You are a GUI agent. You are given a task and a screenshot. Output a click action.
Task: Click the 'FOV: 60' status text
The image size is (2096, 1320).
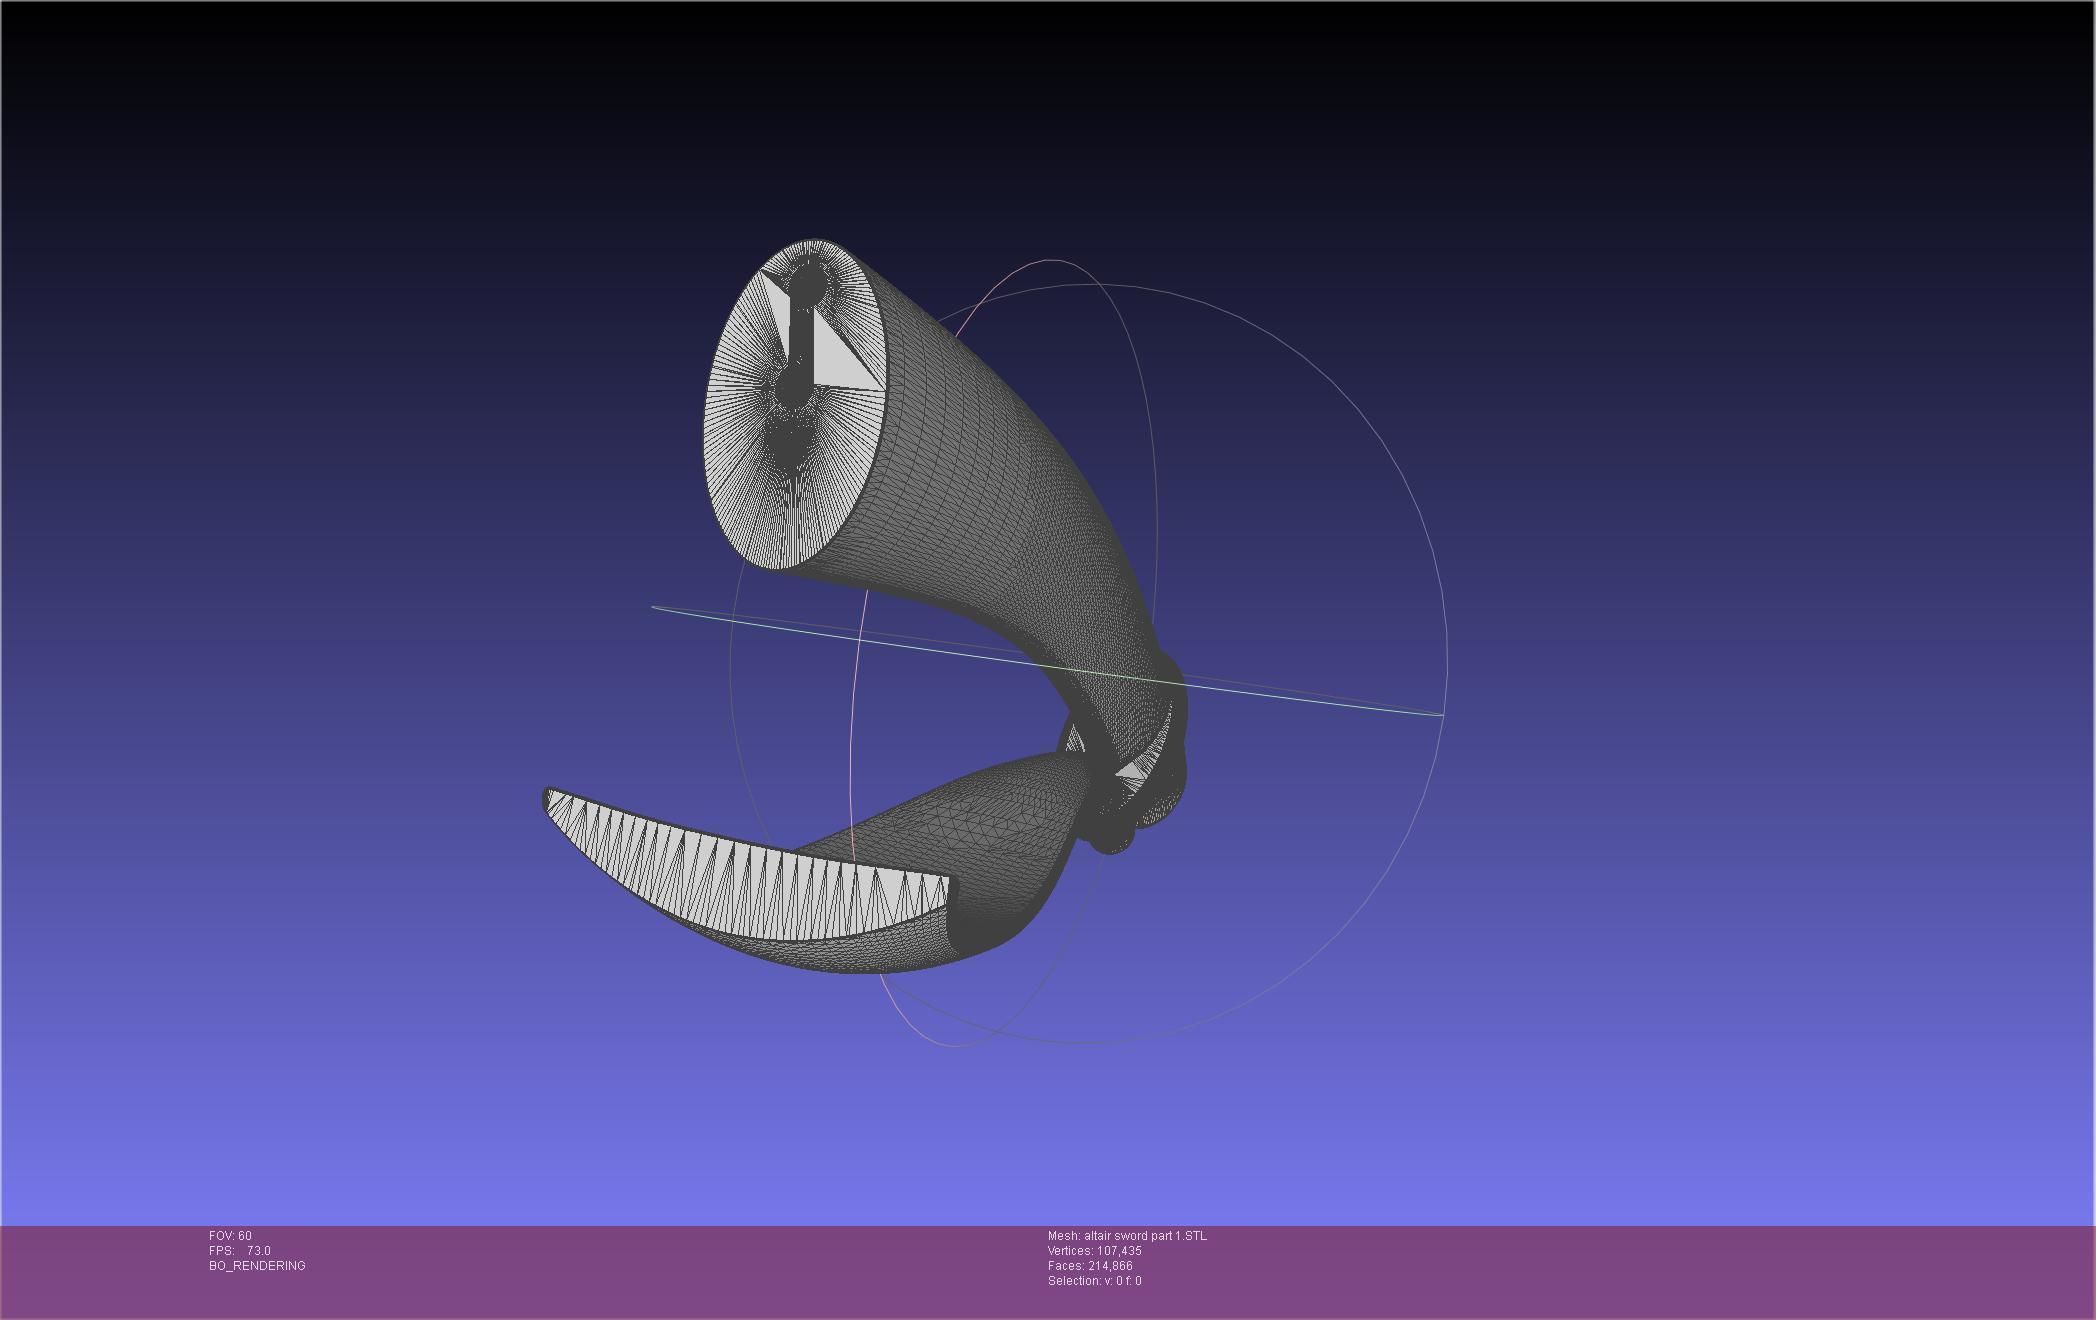(x=230, y=1236)
